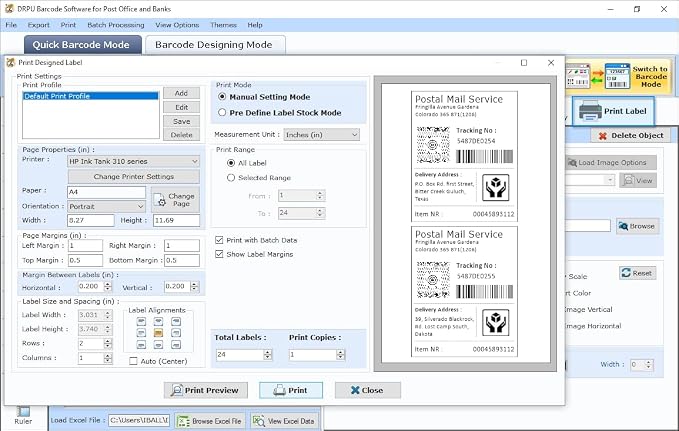Select top-left label alignment icon
The height and width of the screenshot is (431, 679).
[141, 321]
